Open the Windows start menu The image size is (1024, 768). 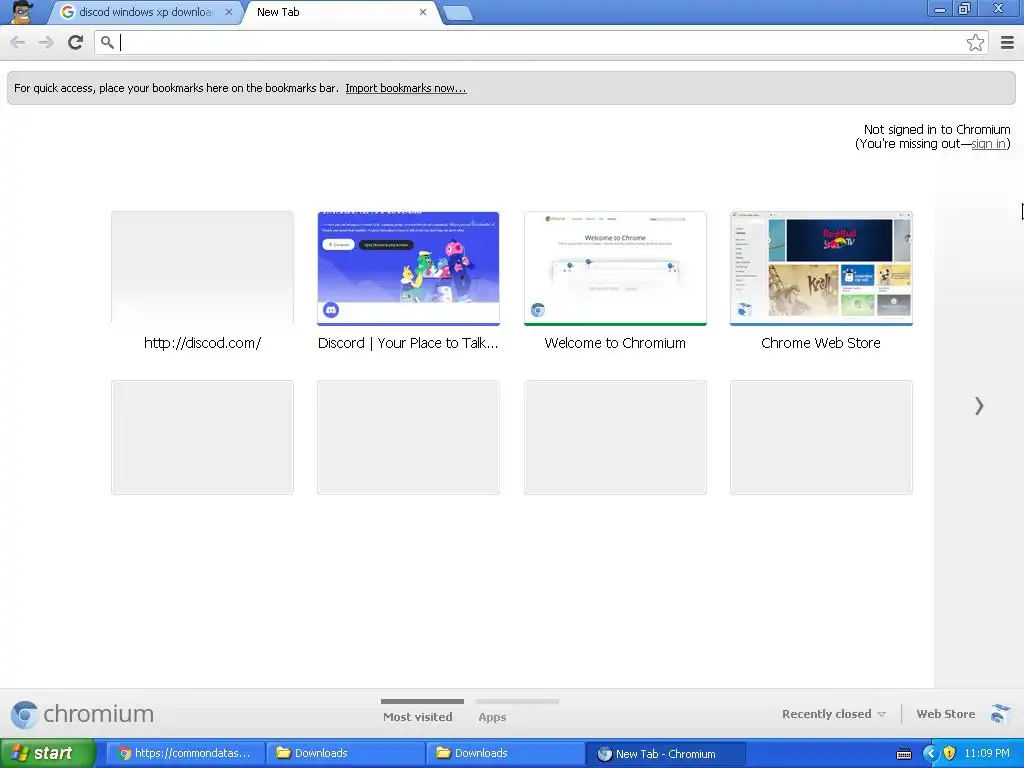pos(48,753)
